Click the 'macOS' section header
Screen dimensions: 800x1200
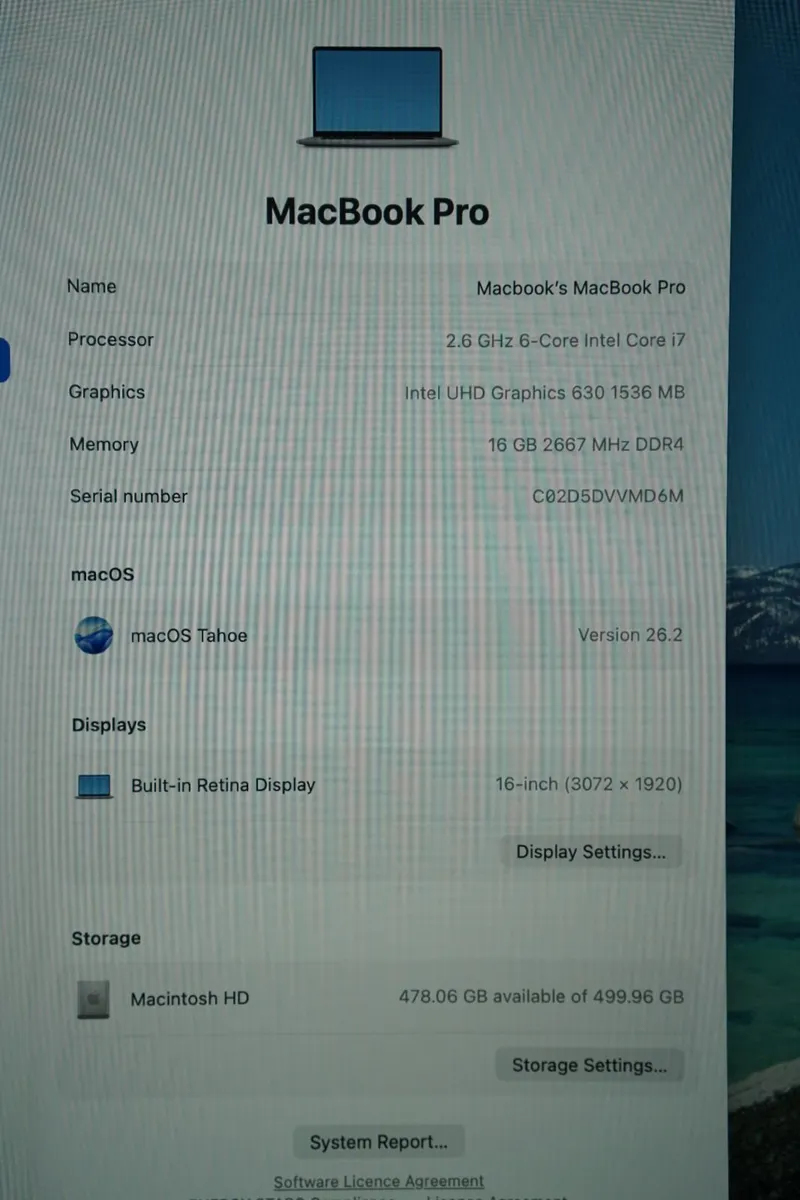click(x=102, y=574)
